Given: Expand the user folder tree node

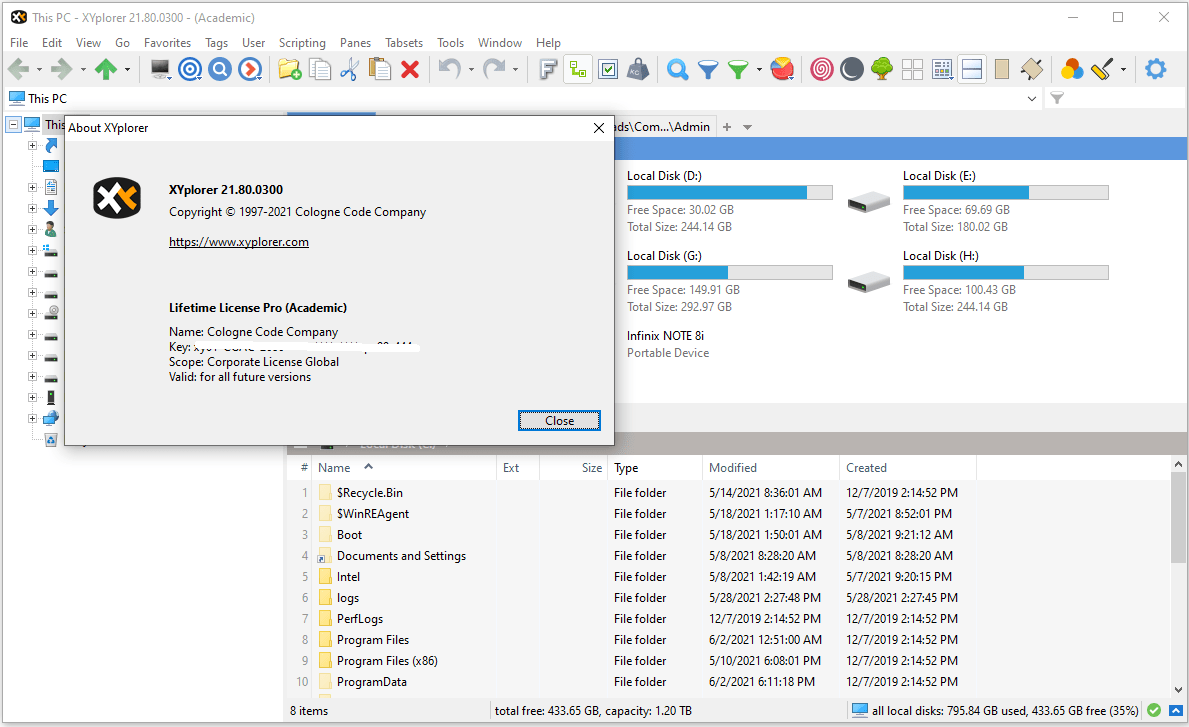Looking at the screenshot, I should (33, 229).
